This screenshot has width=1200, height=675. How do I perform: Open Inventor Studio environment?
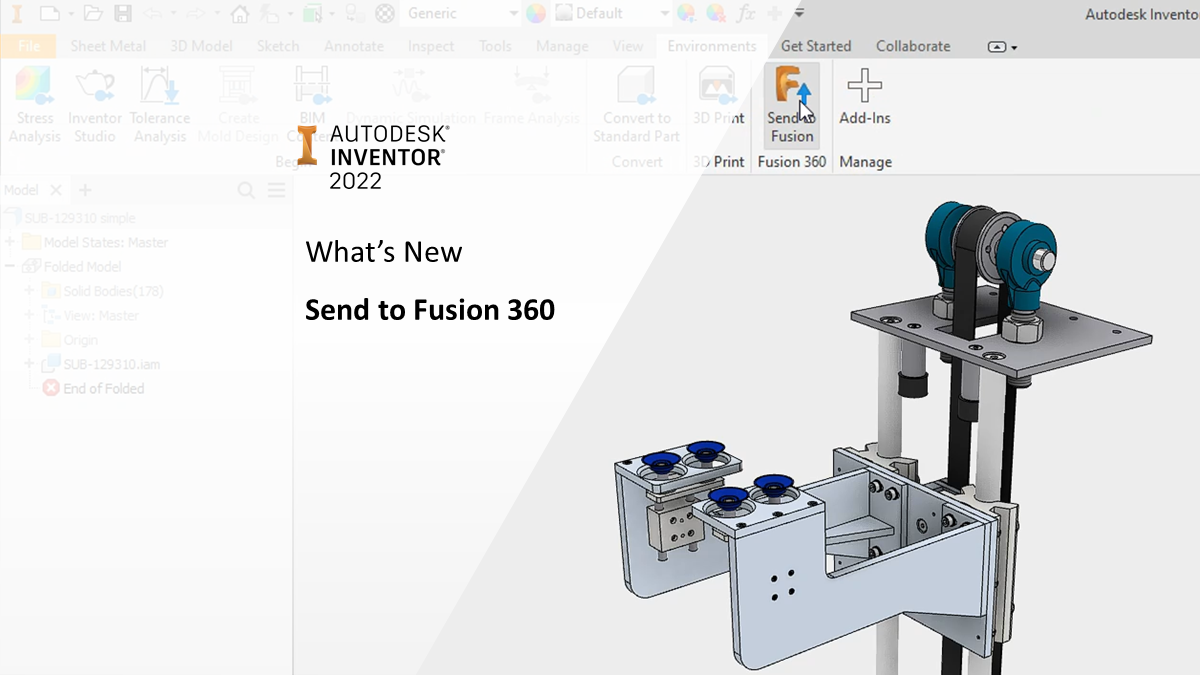[x=95, y=105]
